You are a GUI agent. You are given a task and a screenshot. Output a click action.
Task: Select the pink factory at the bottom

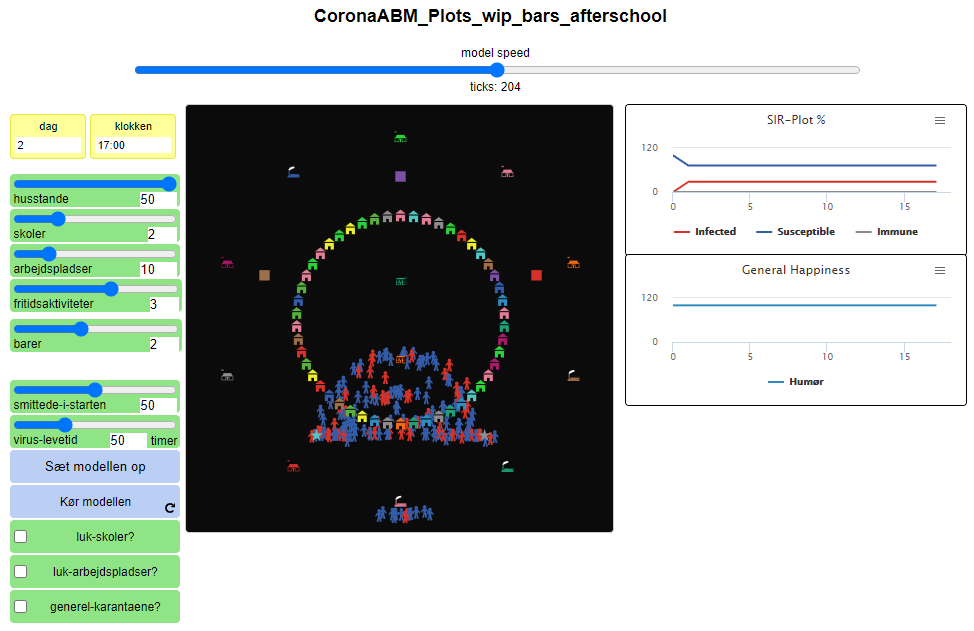(x=401, y=501)
